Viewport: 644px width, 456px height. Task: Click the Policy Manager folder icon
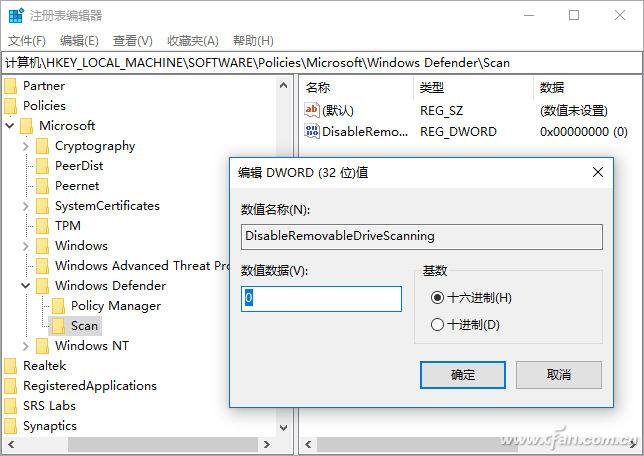coord(58,306)
